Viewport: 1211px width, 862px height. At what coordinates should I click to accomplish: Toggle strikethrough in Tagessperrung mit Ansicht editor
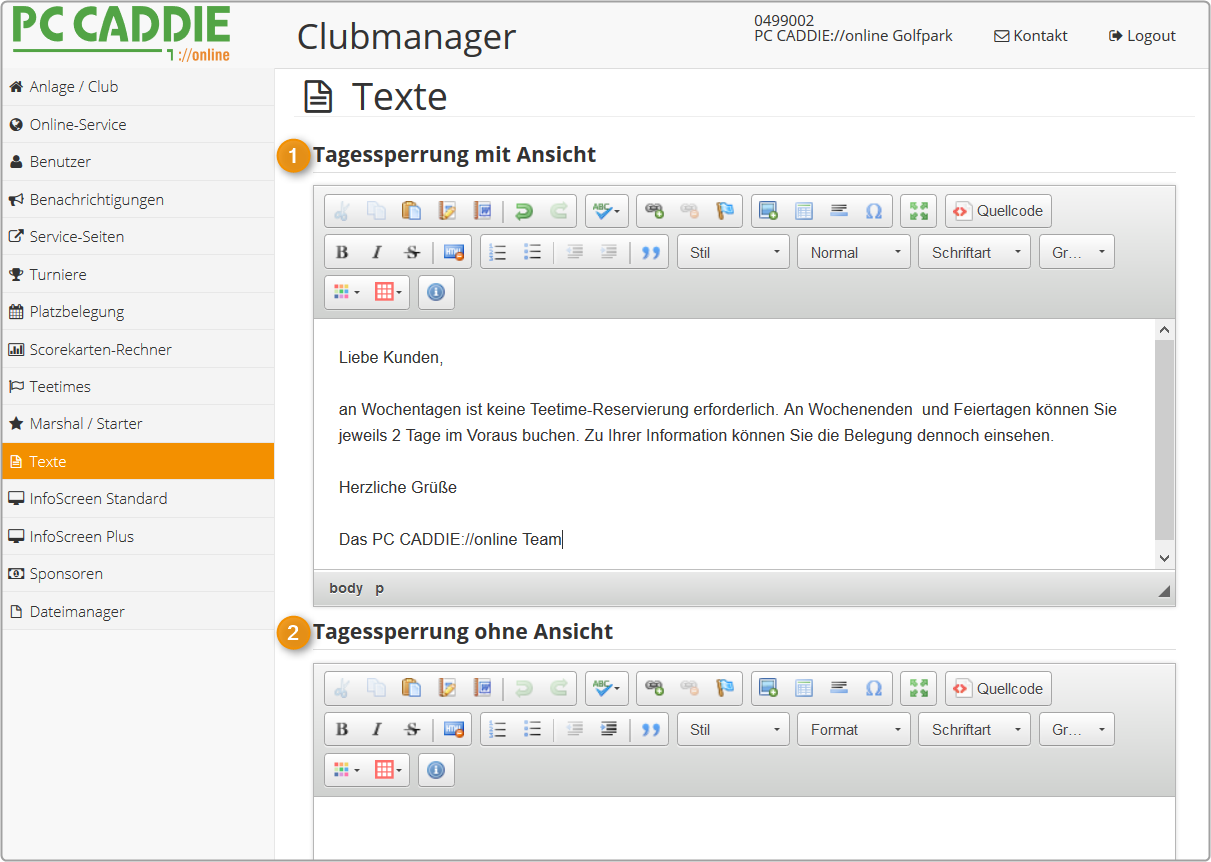click(411, 252)
